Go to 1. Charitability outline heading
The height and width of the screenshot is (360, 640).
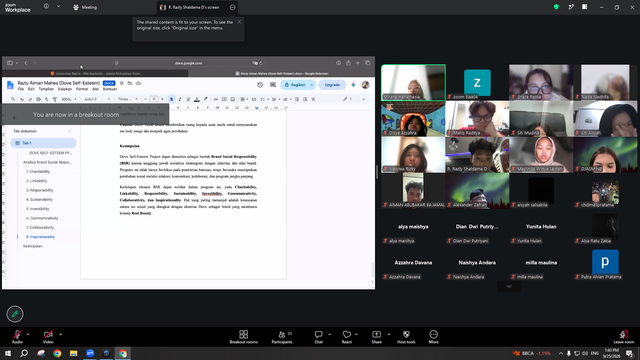click(x=38, y=171)
